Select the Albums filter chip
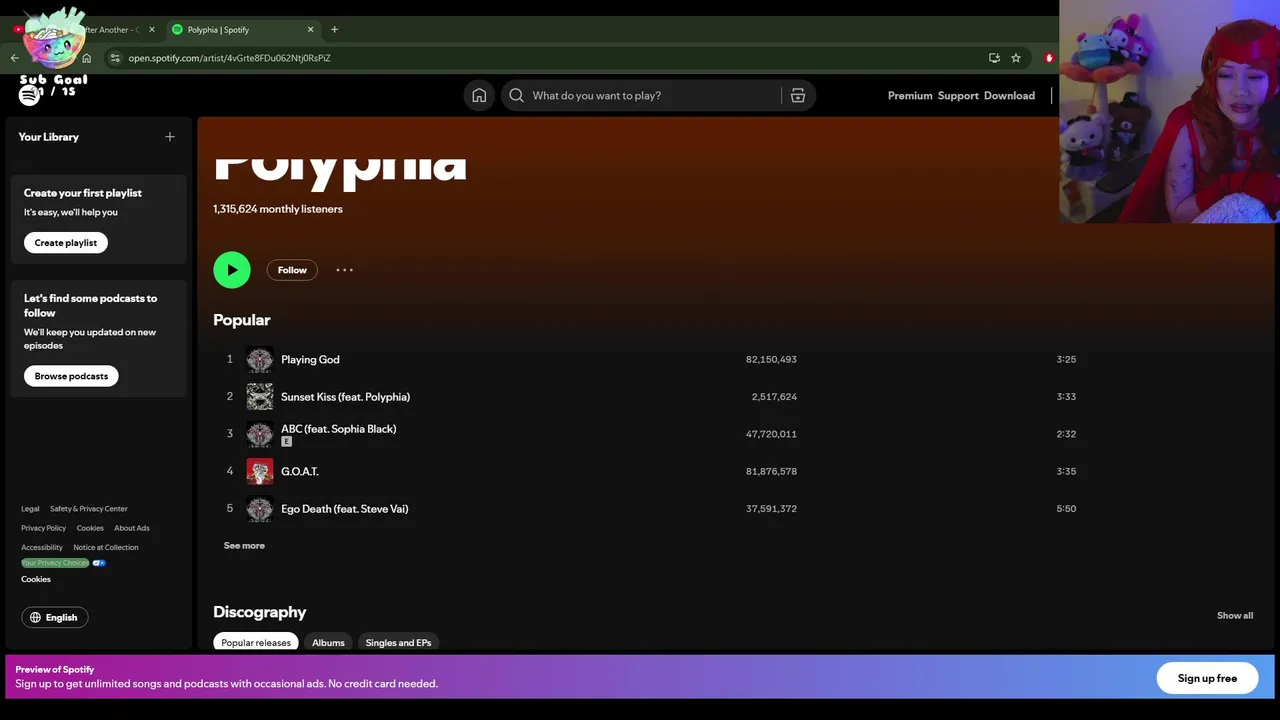Screen dimensions: 1280x720 (x=328, y=642)
